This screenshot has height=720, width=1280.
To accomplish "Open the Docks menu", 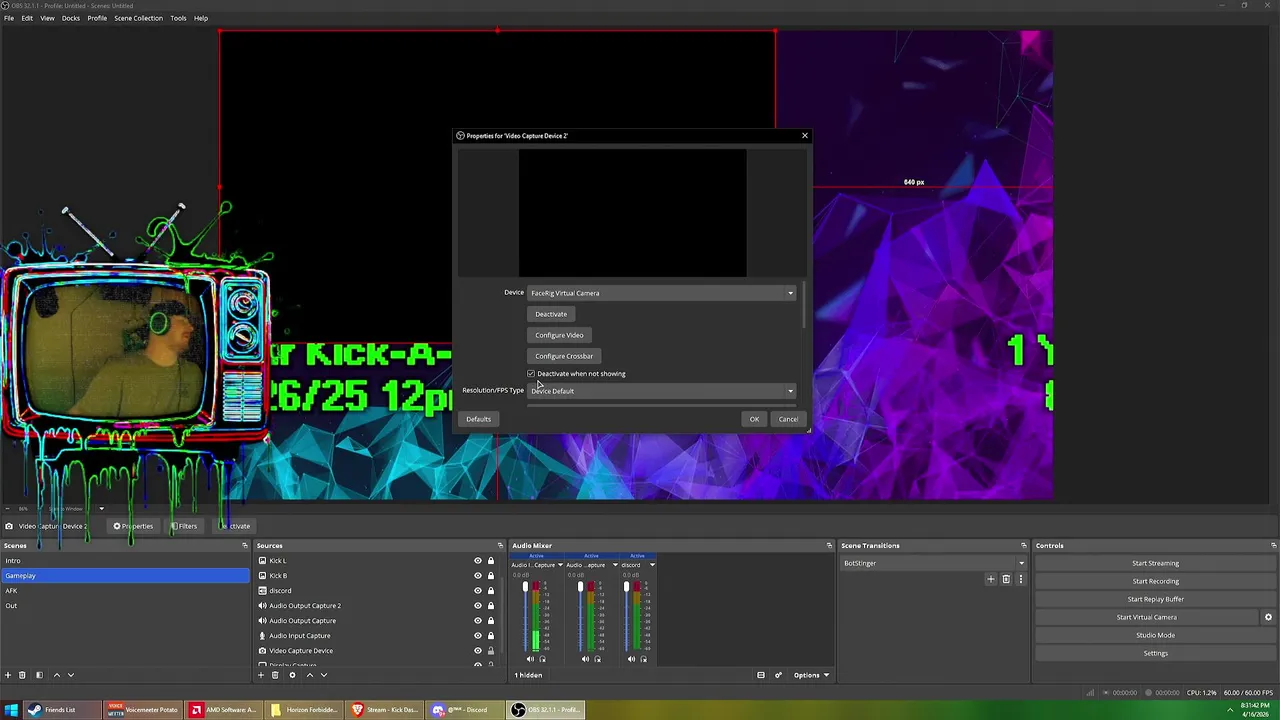I will pos(71,18).
